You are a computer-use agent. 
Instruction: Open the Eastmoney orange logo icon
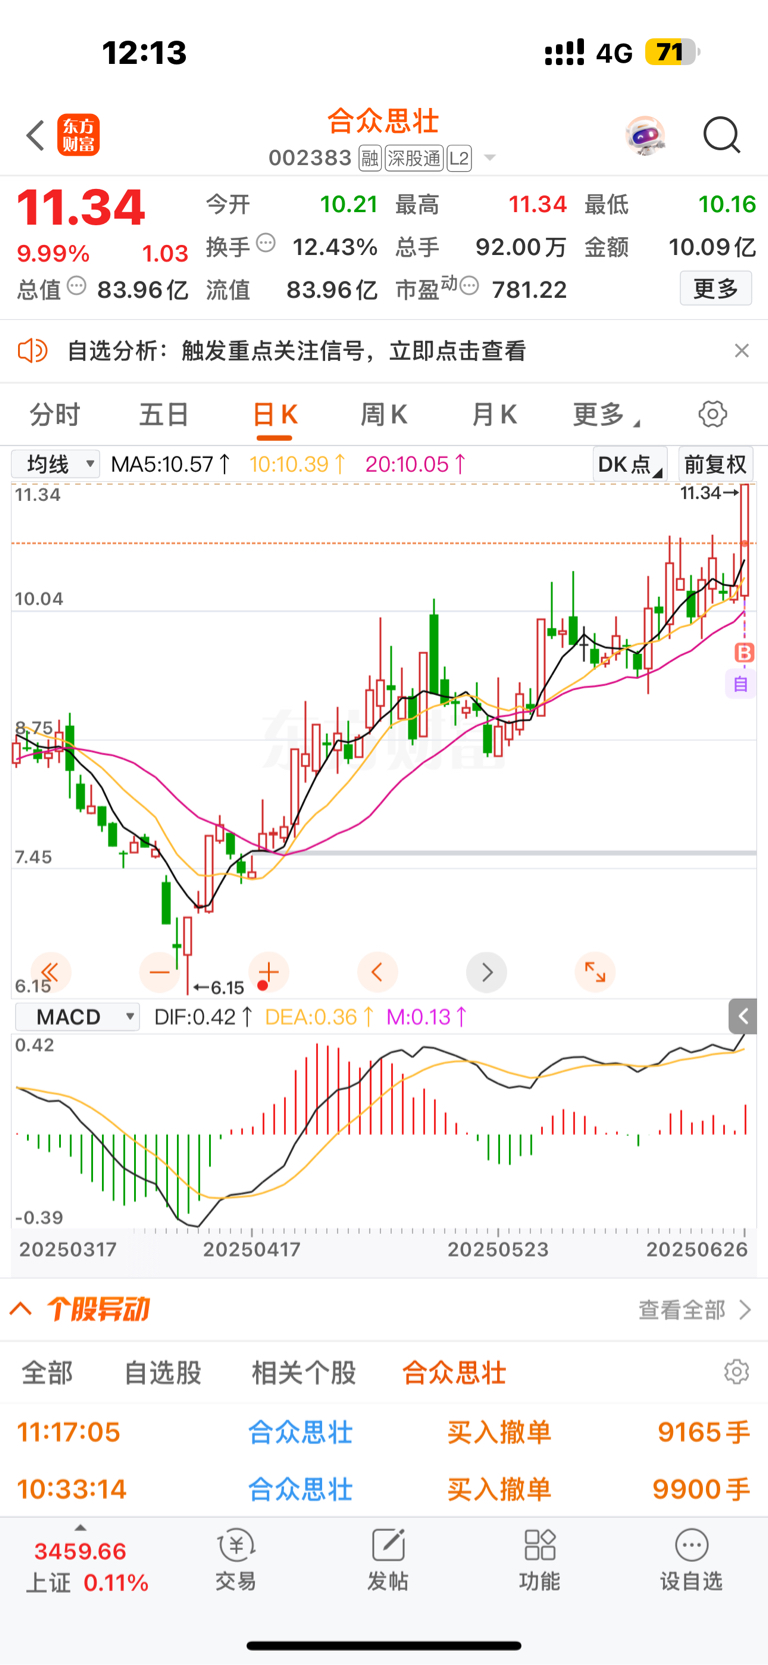(x=79, y=135)
